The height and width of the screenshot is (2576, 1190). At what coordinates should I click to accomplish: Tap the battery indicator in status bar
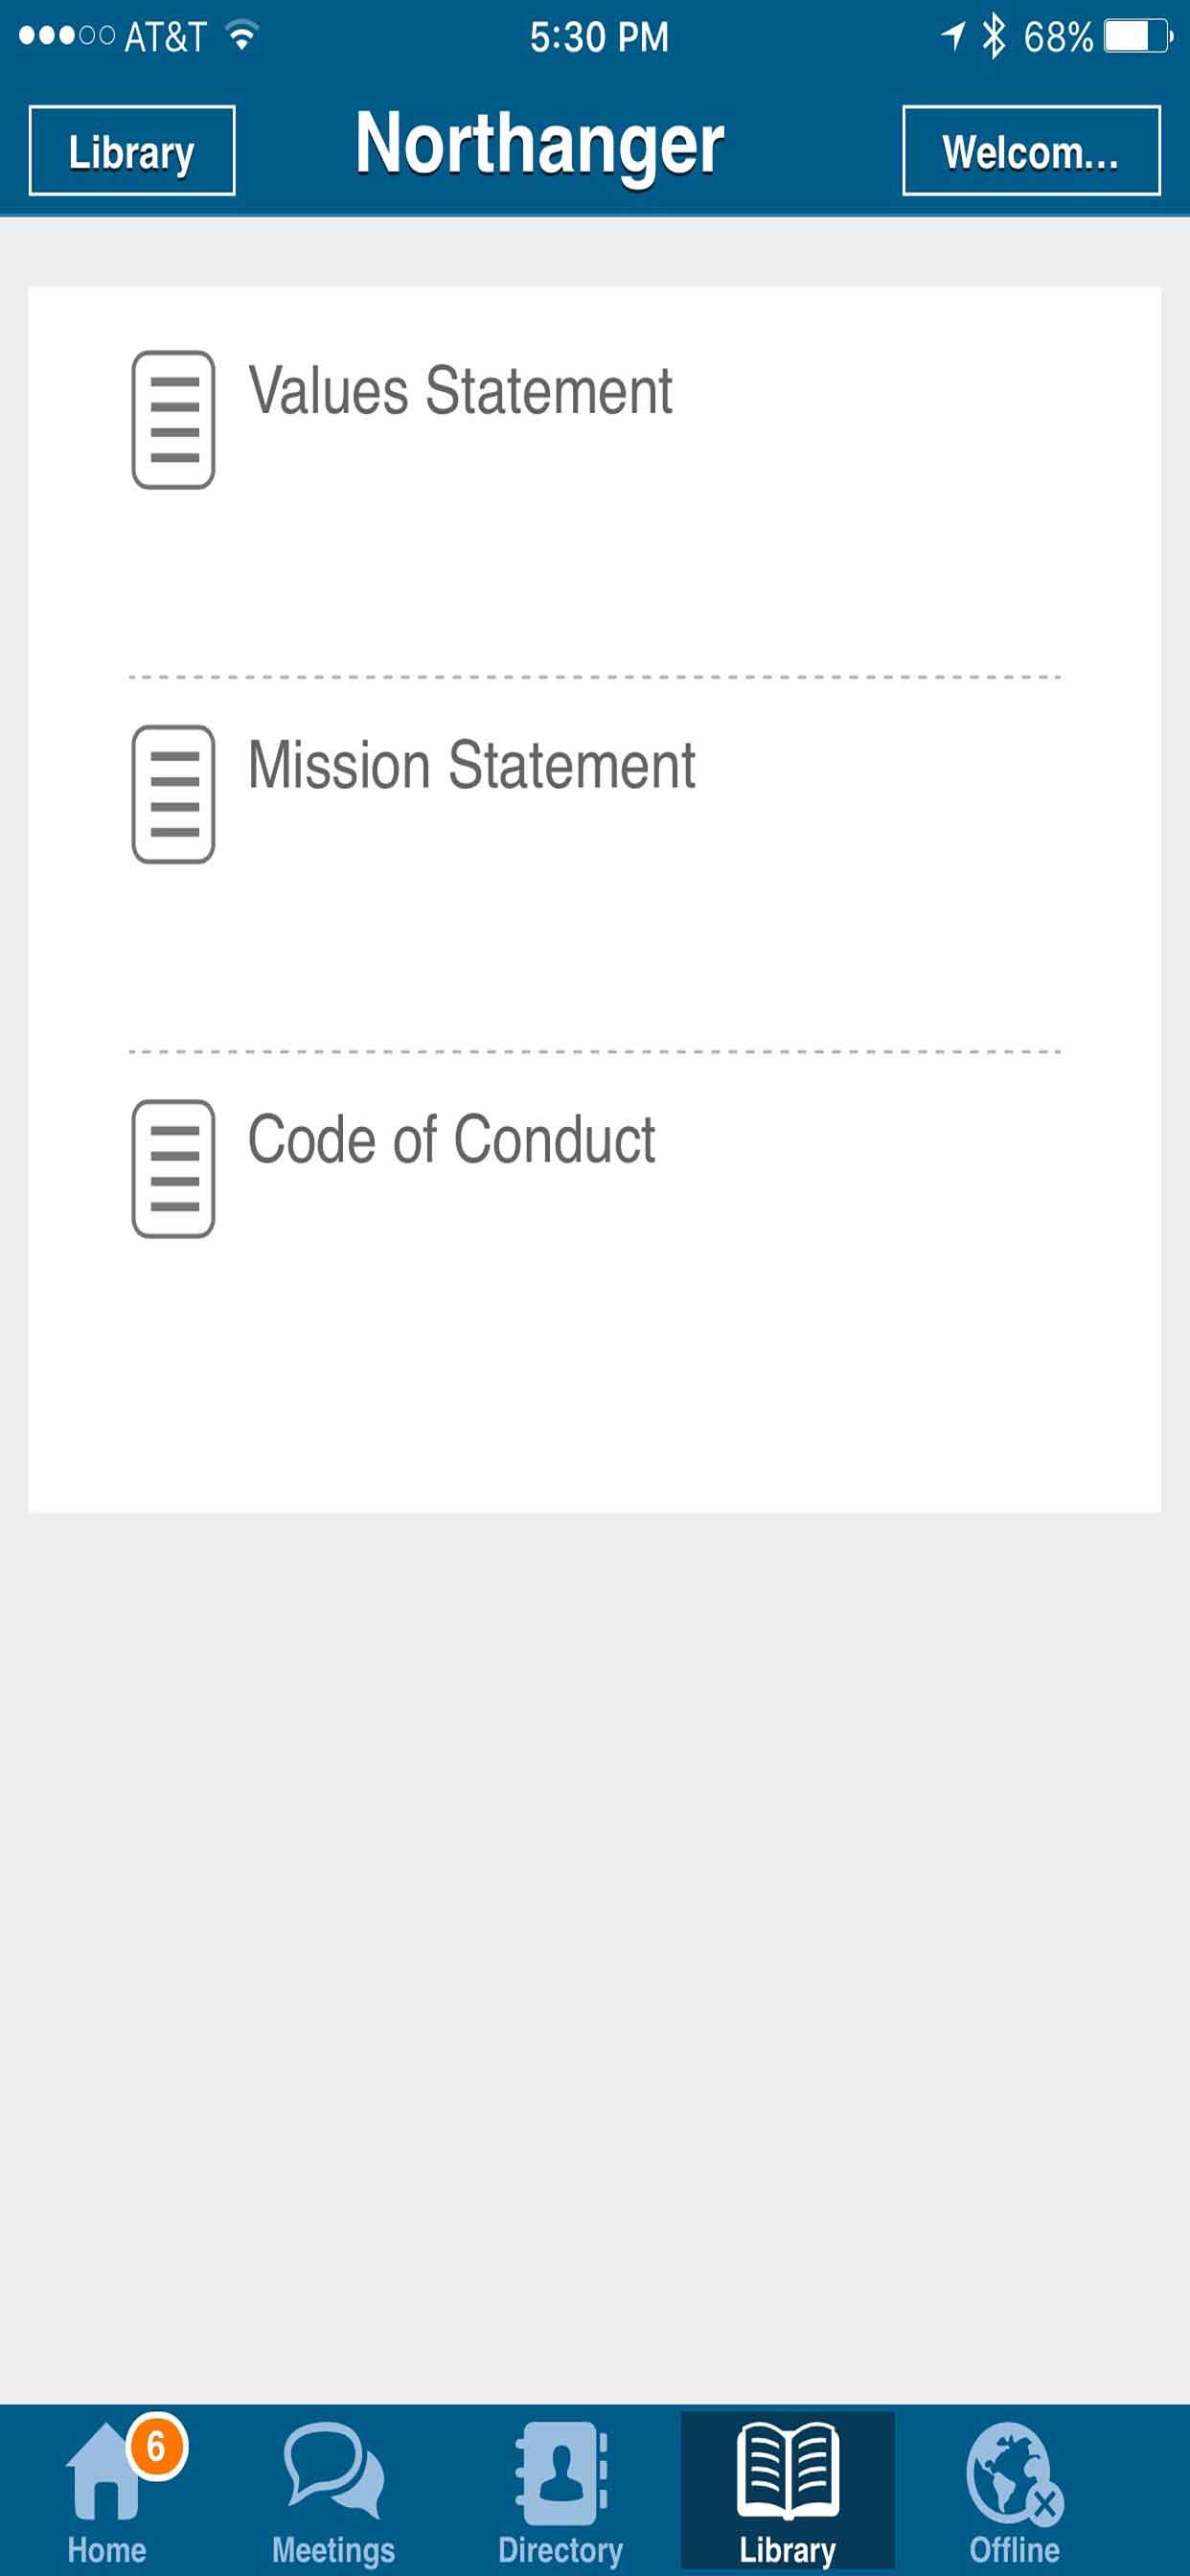click(1138, 37)
